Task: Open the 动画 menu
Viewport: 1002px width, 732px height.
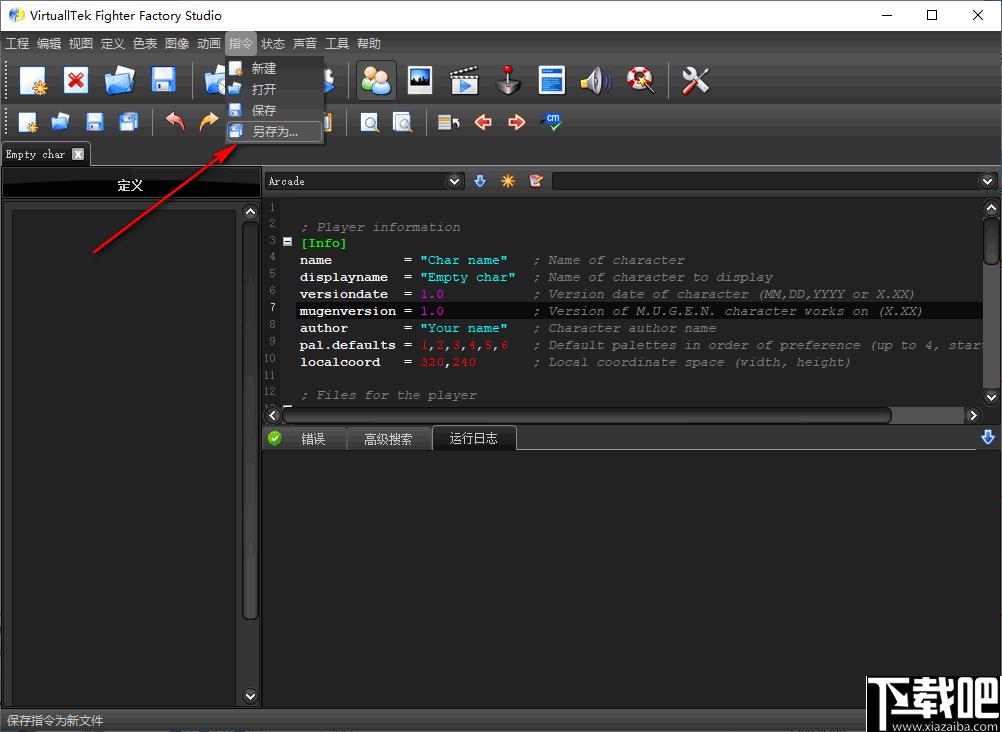Action: [x=209, y=43]
